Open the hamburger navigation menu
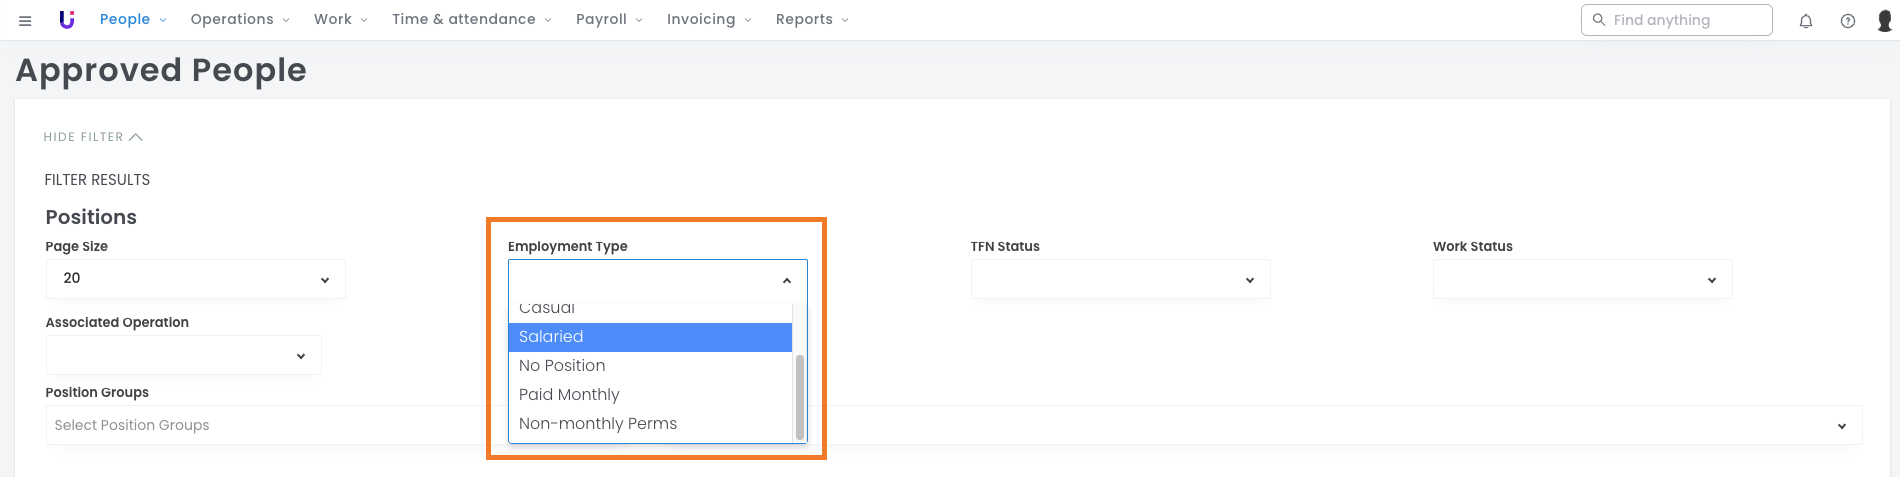The image size is (1900, 477). tap(25, 20)
